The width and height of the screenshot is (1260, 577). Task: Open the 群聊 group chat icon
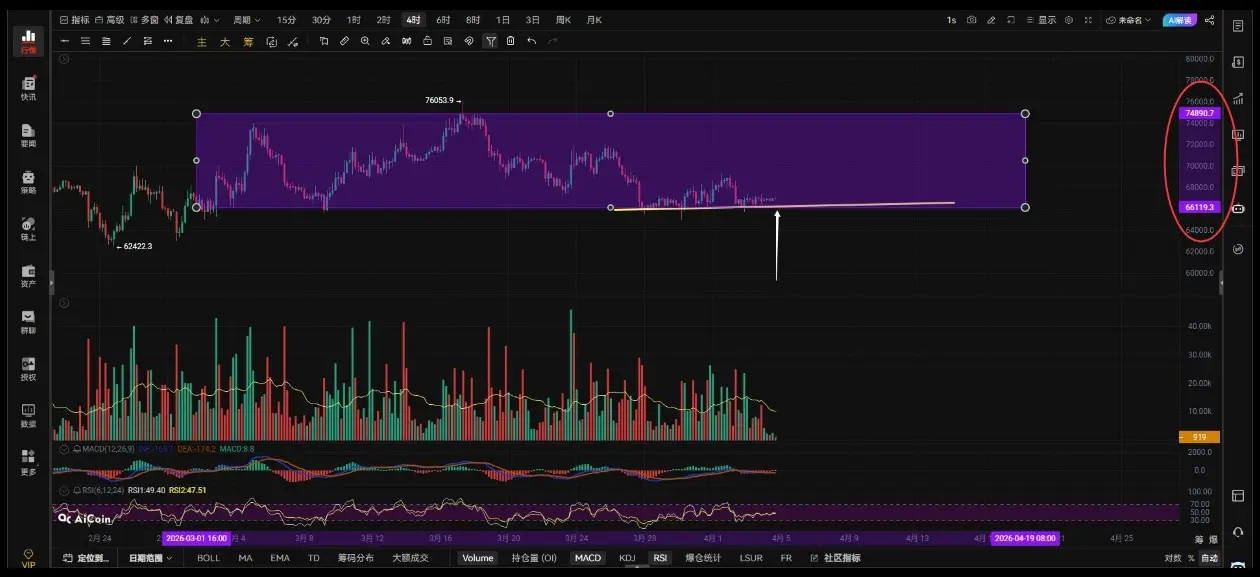(28, 321)
